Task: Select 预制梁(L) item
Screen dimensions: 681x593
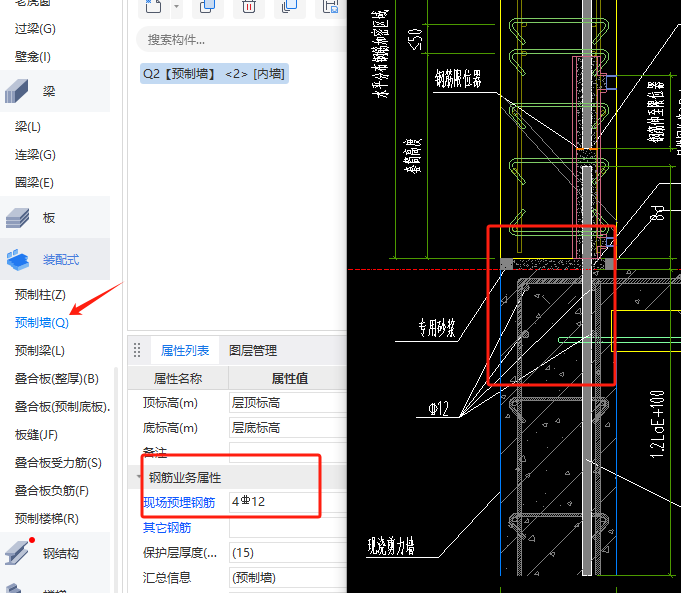Action: [x=40, y=351]
